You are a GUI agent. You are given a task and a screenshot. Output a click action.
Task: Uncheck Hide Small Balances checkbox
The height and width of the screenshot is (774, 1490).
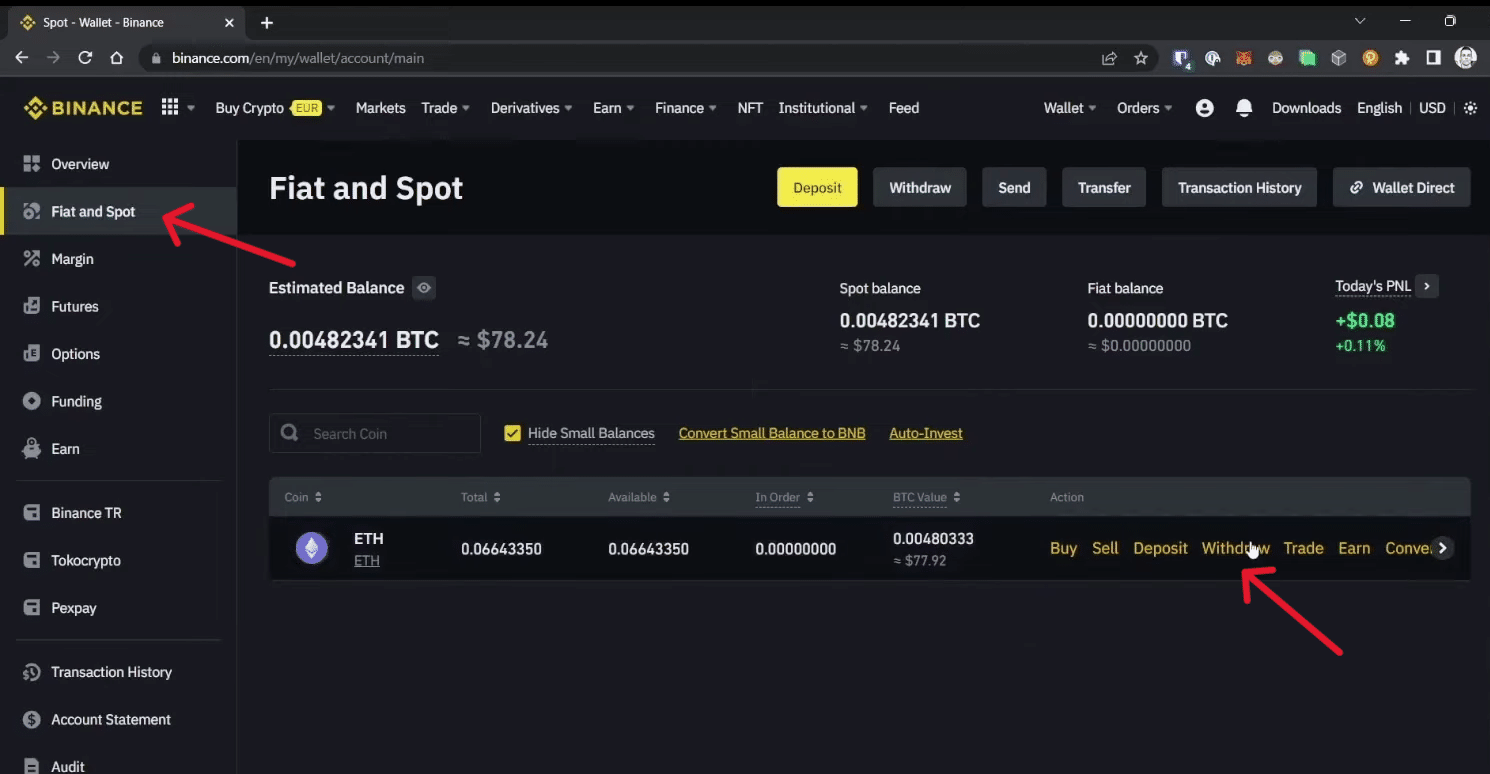point(512,433)
